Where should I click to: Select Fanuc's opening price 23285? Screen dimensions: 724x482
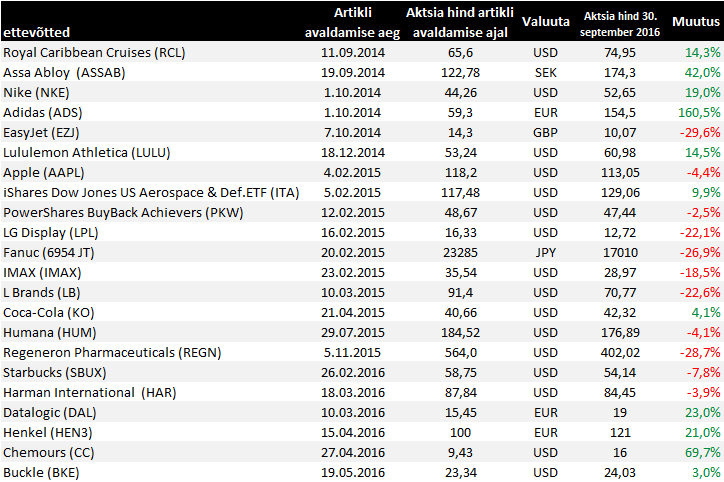coord(460,252)
